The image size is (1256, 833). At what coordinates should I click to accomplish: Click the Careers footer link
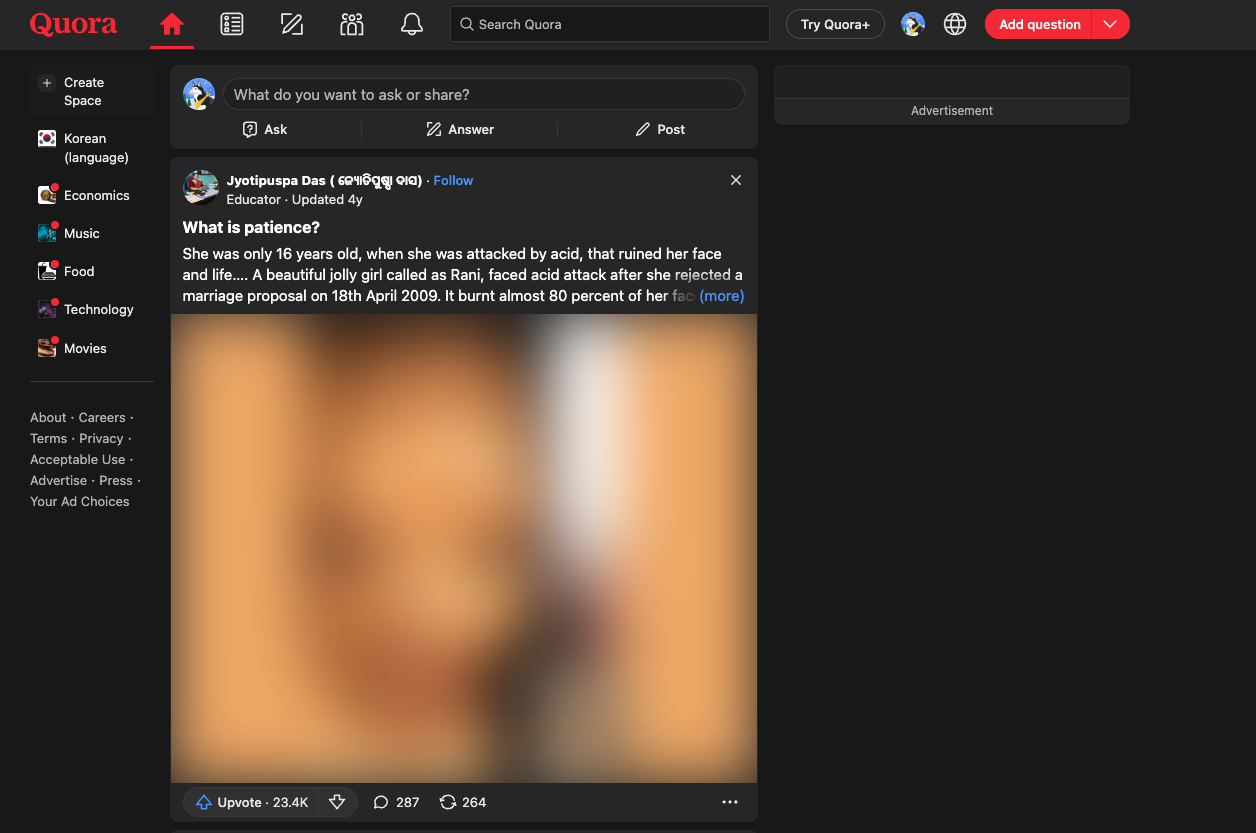click(102, 418)
